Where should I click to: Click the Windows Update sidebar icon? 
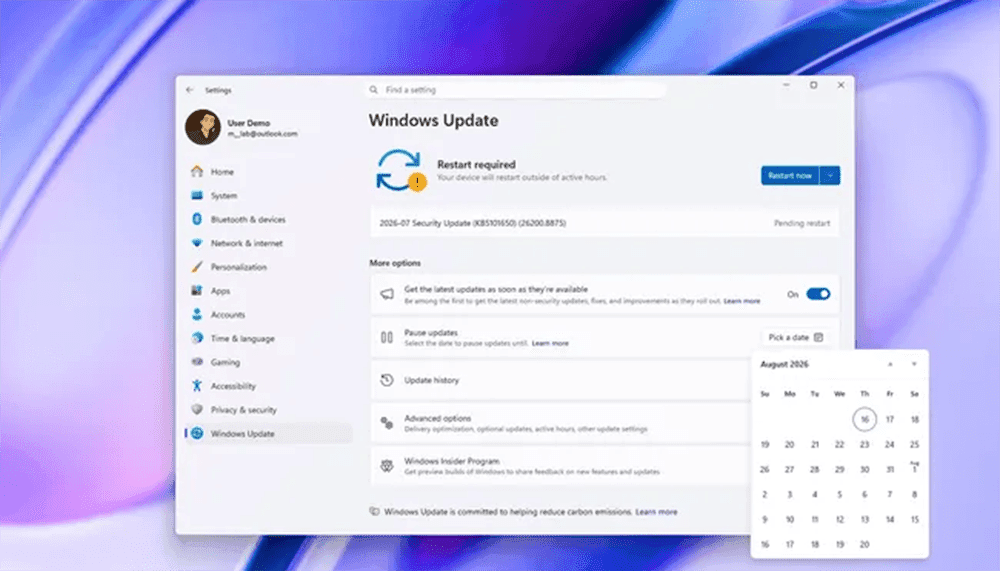pos(197,433)
